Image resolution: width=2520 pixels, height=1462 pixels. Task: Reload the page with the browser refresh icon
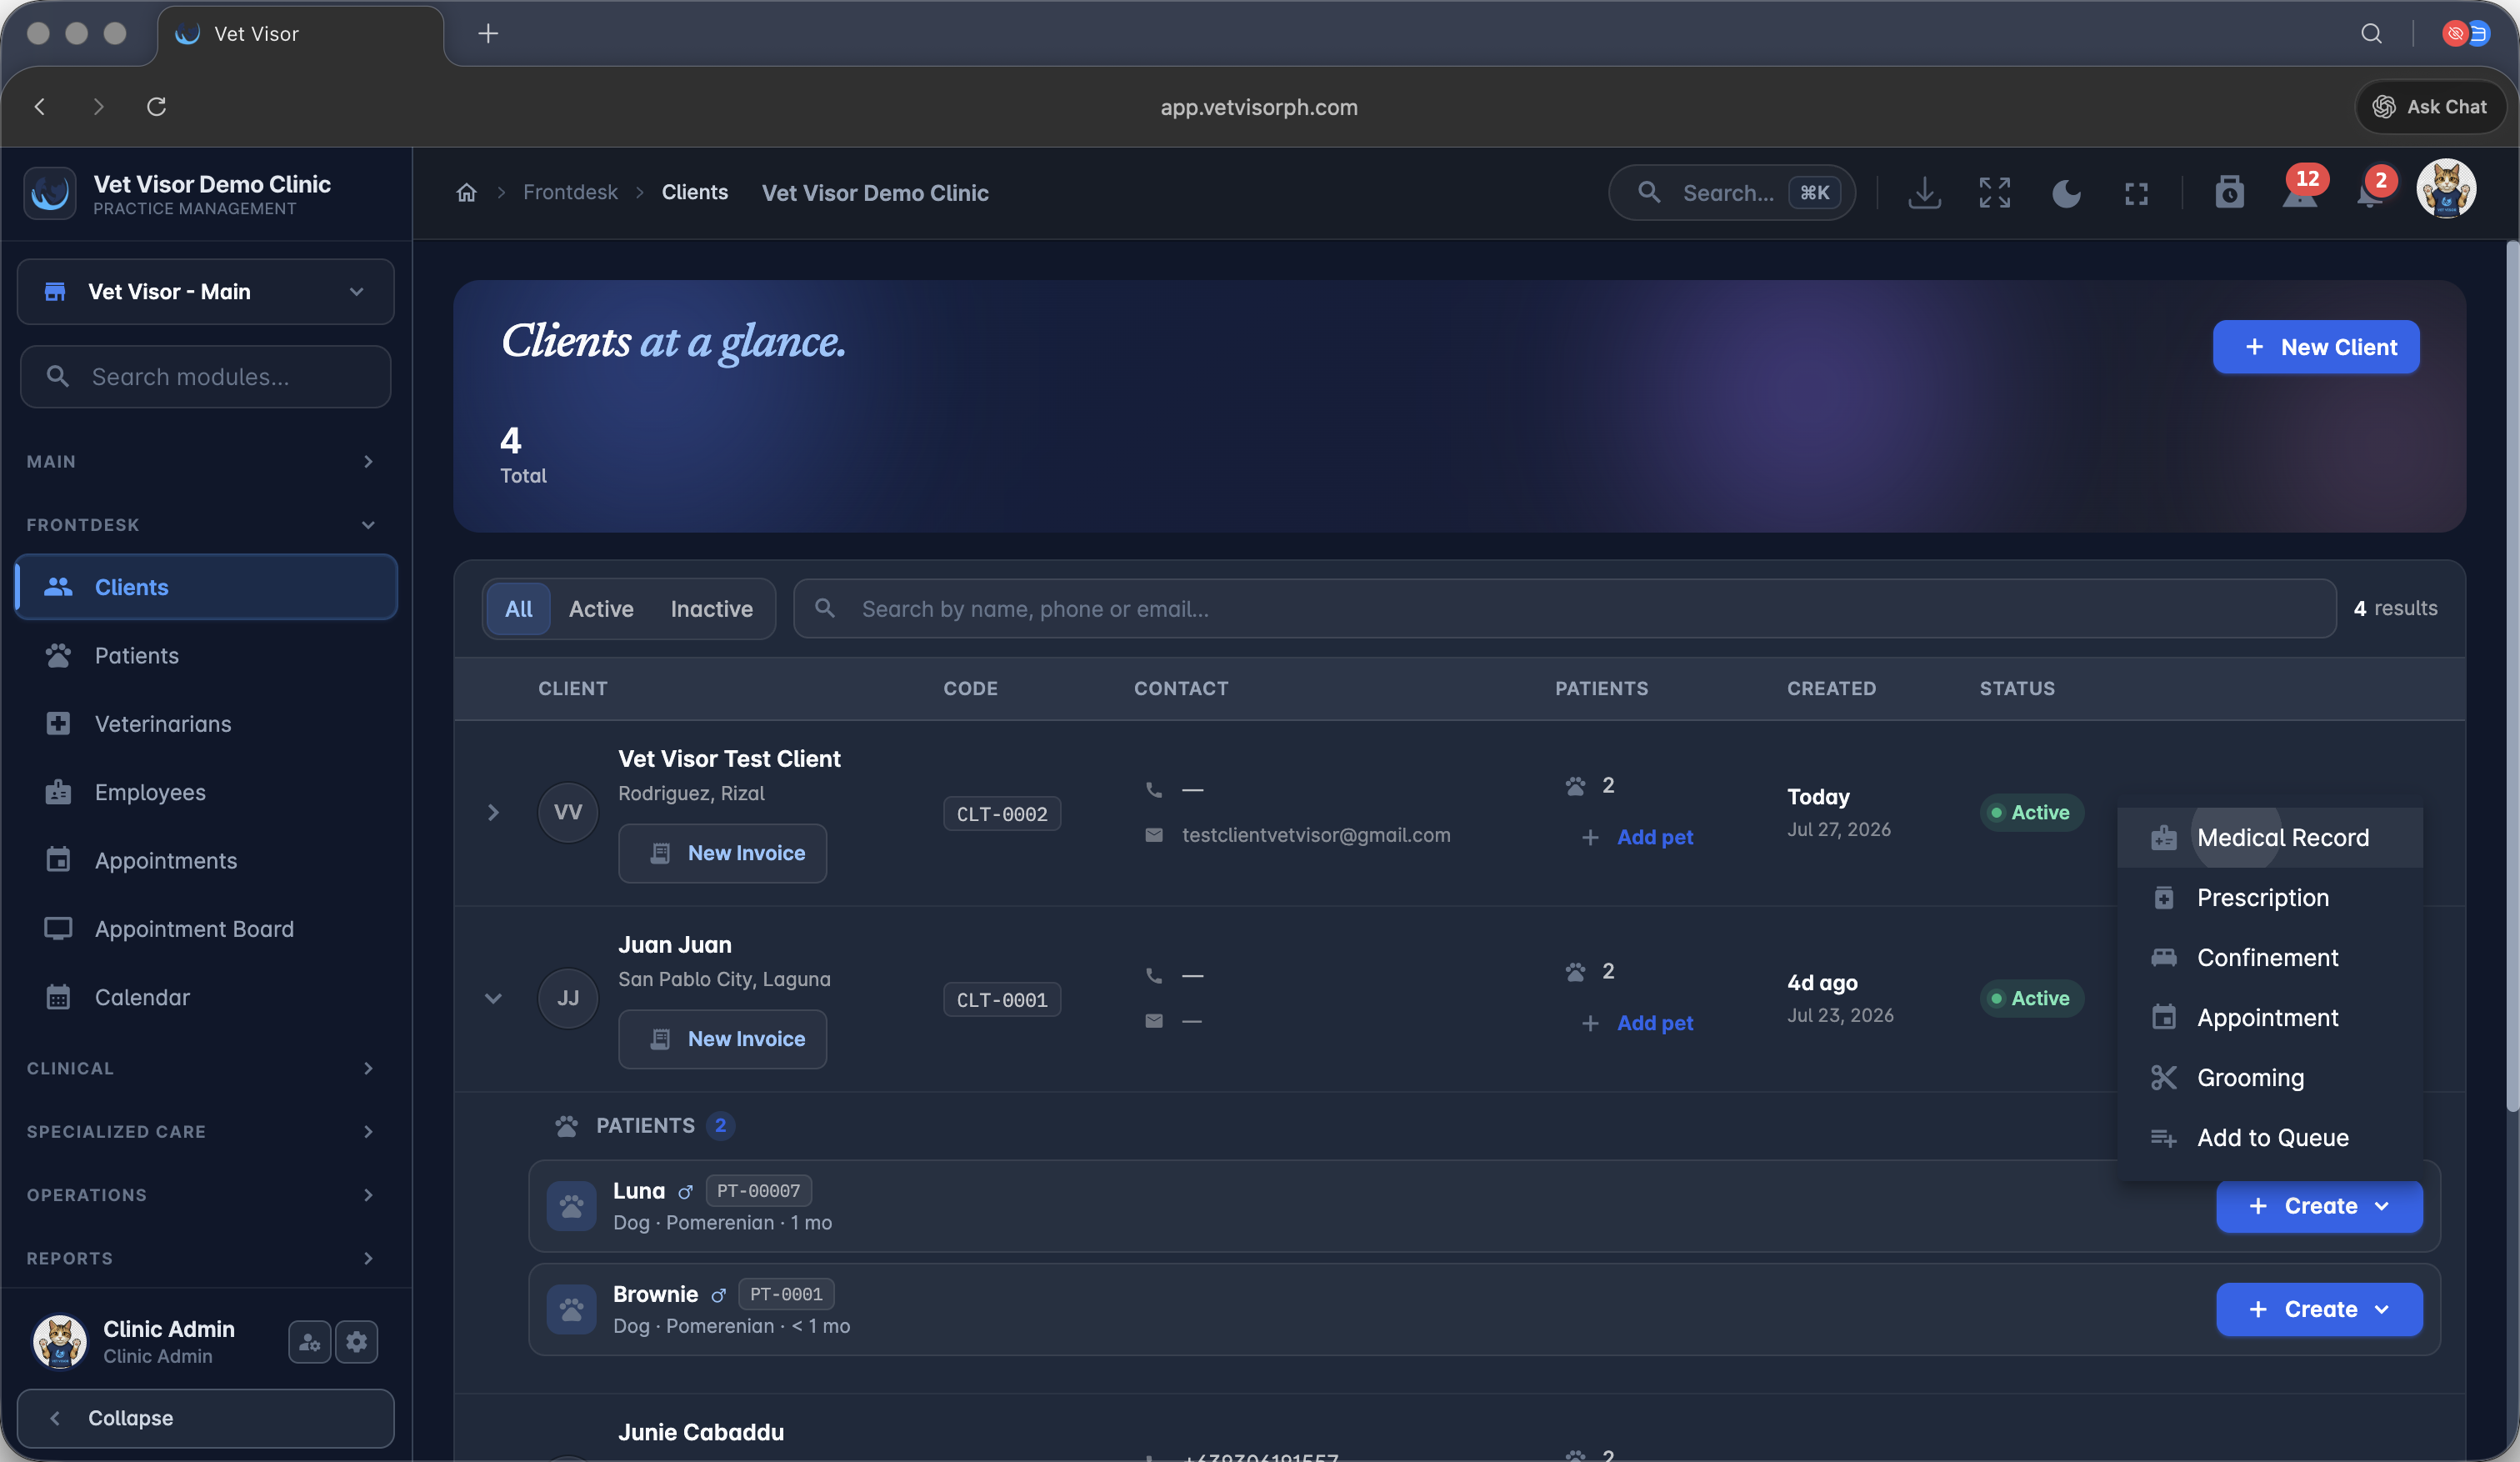click(156, 106)
